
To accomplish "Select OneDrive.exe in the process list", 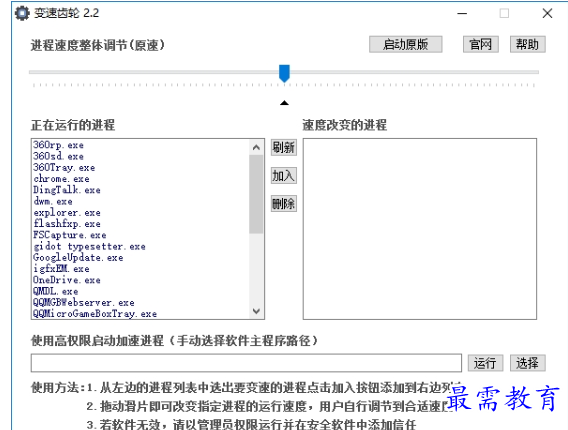I will (67, 280).
